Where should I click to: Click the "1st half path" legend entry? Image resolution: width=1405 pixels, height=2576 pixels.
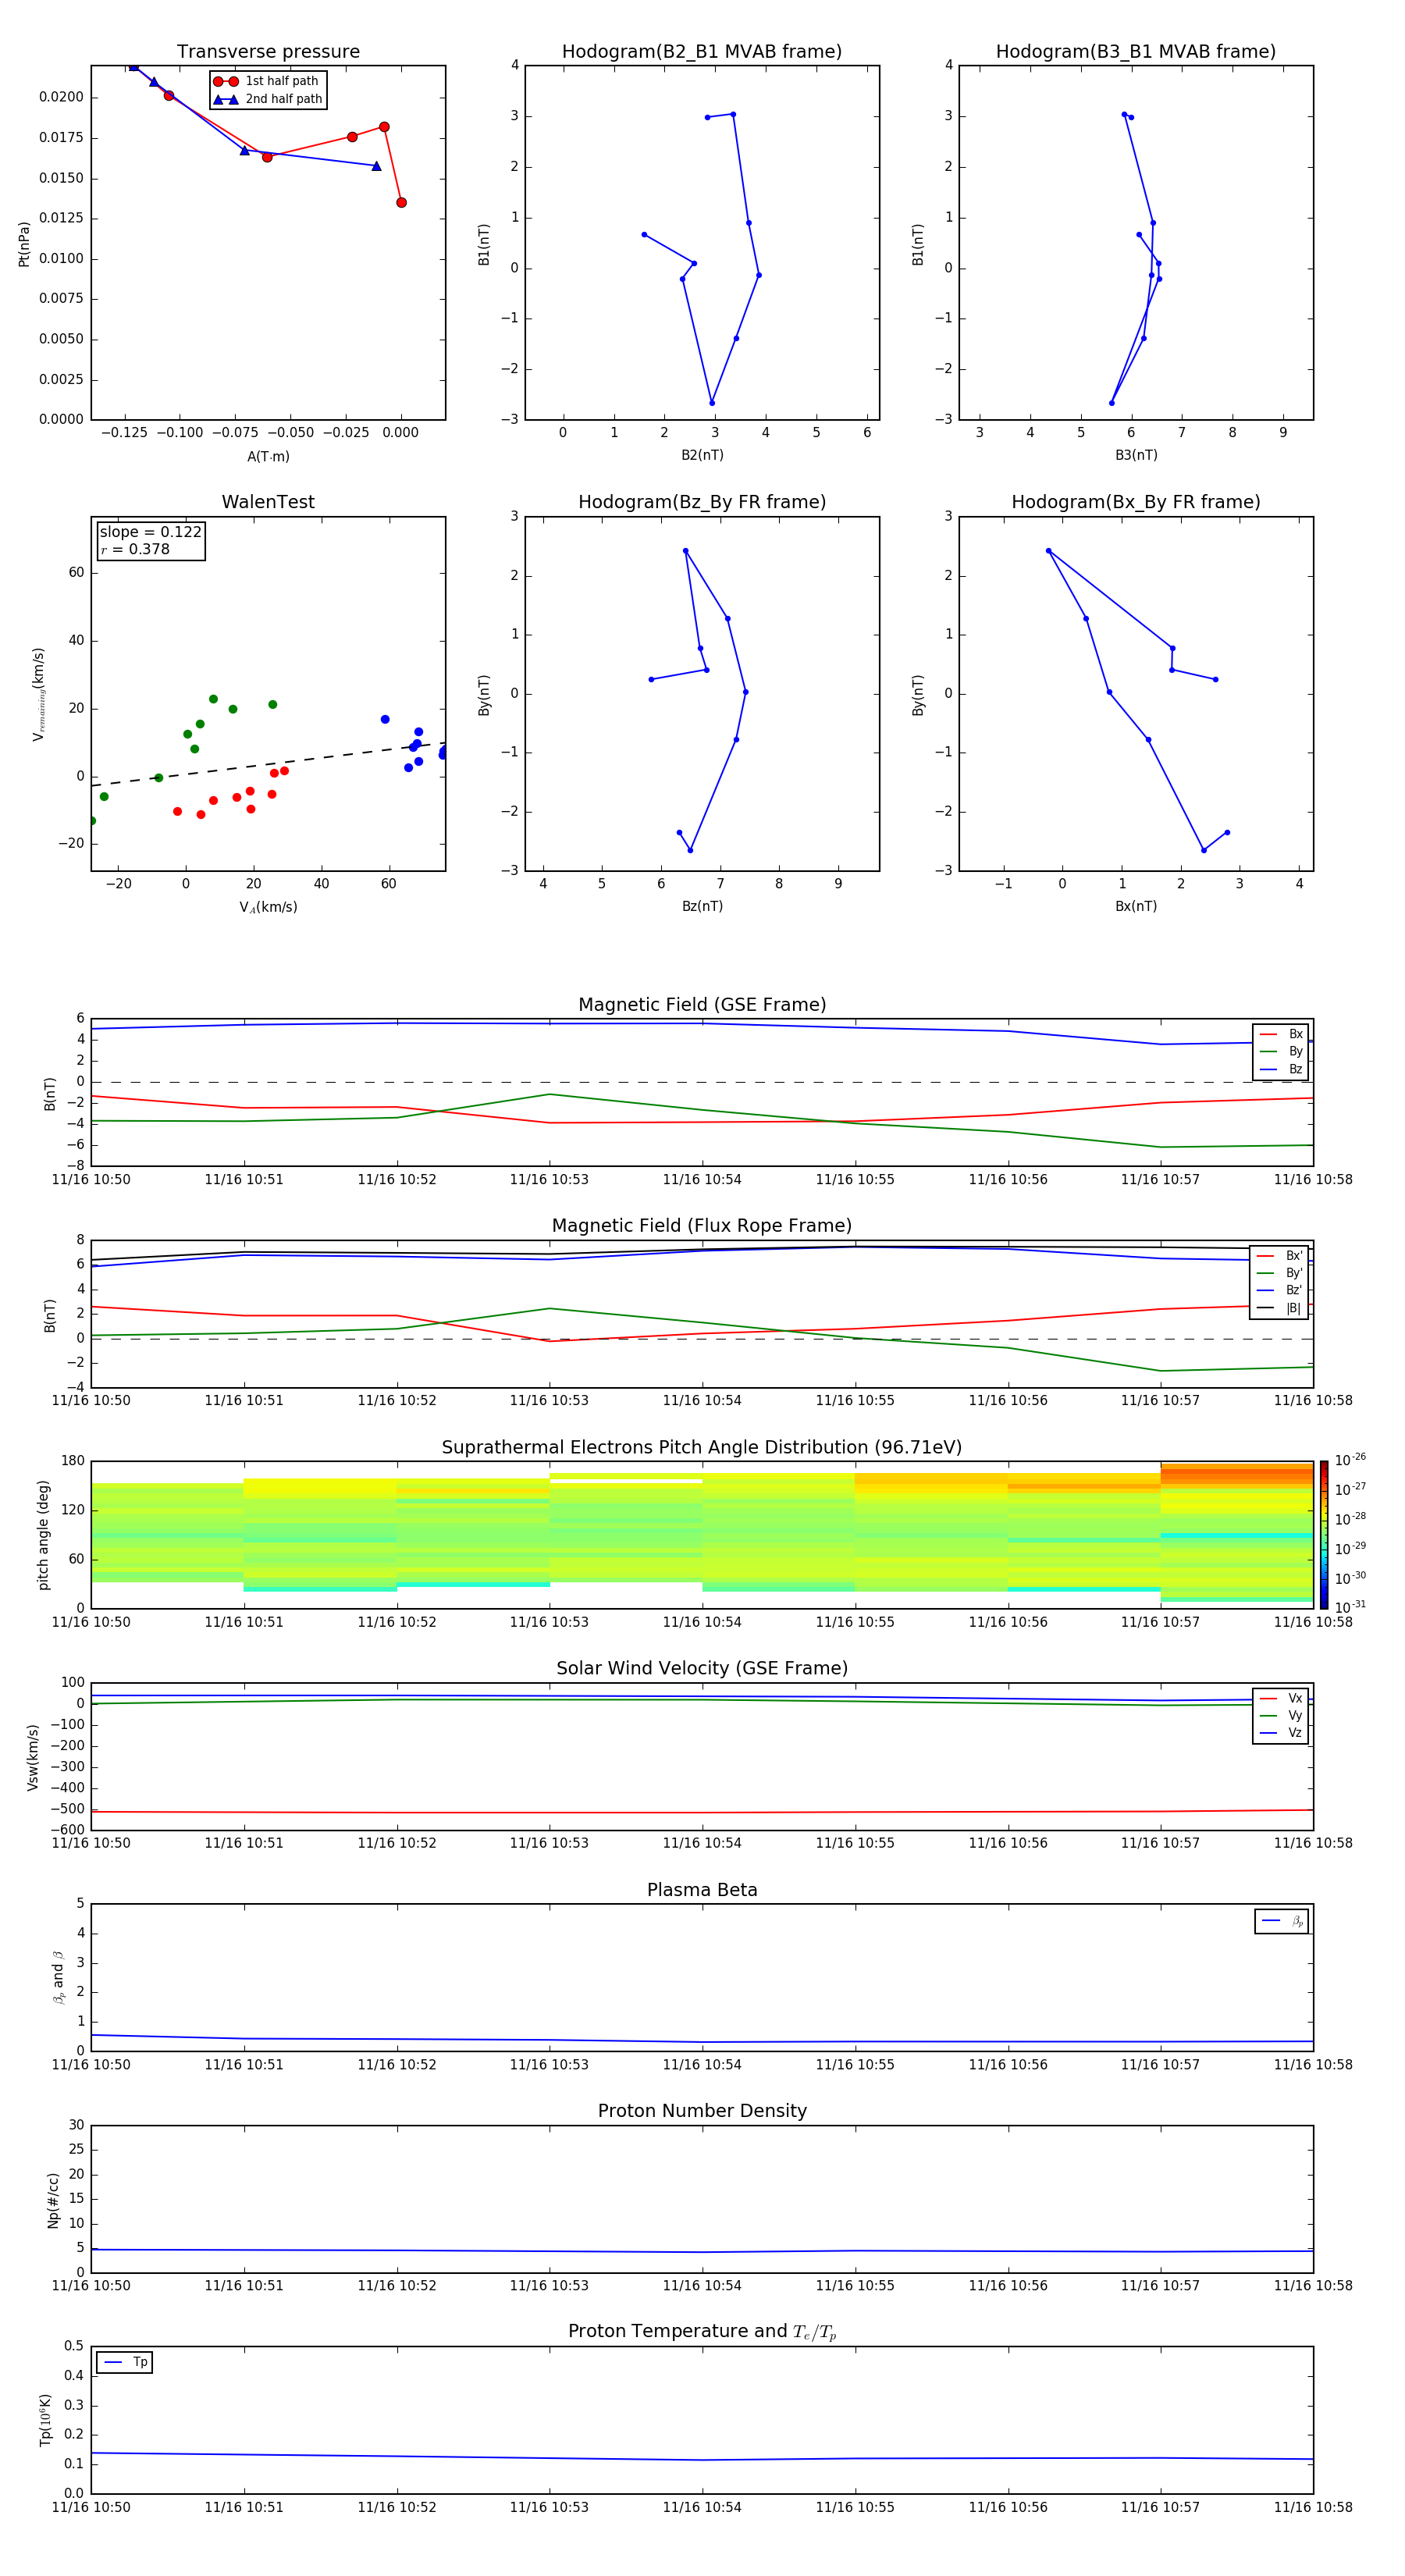[267, 81]
